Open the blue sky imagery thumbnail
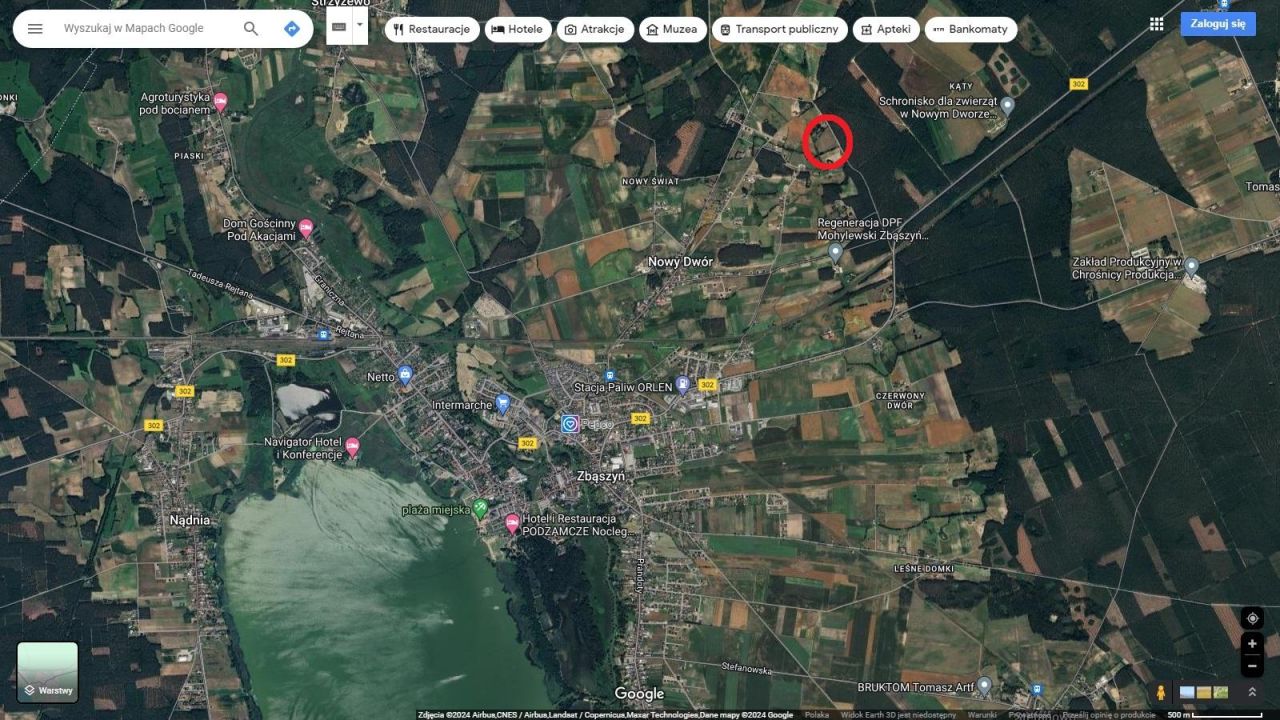This screenshot has width=1280, height=720. pyautogui.click(x=1187, y=692)
